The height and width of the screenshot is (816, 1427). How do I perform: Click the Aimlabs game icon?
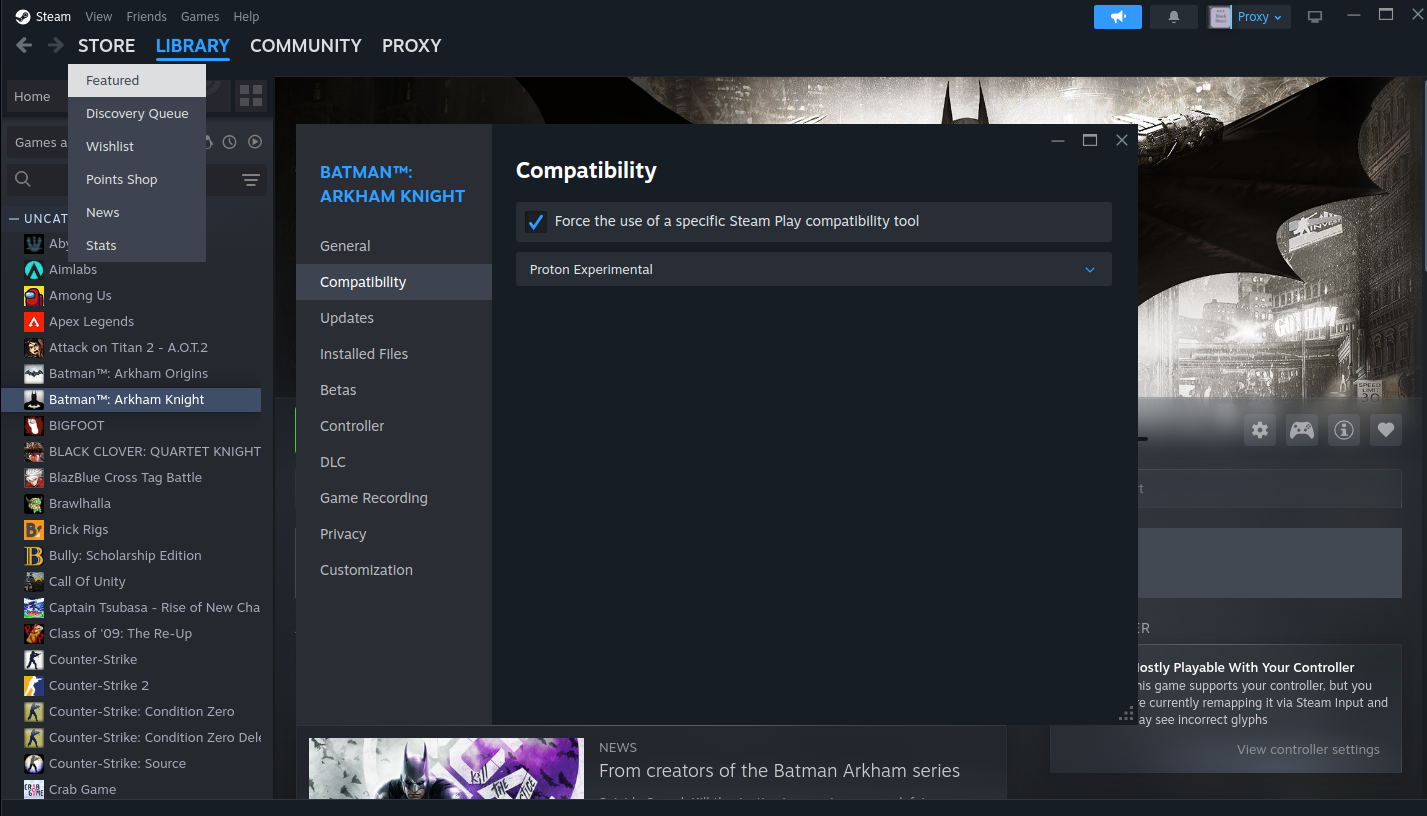coord(34,270)
